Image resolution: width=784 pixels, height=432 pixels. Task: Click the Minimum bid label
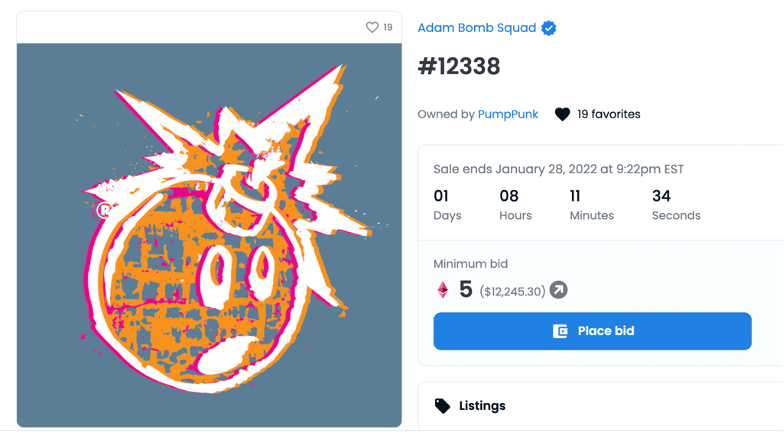point(470,264)
